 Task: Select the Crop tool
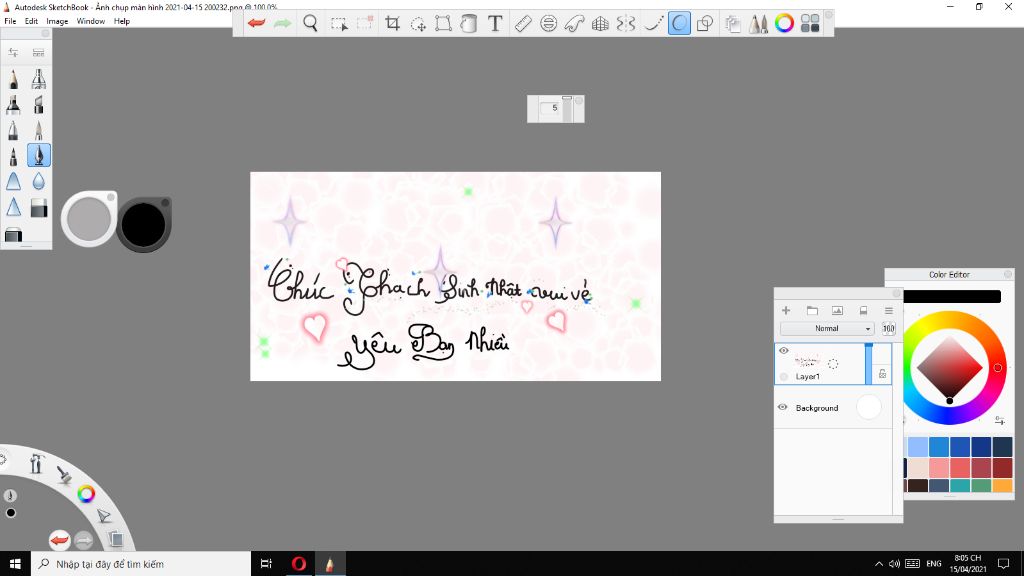point(392,24)
